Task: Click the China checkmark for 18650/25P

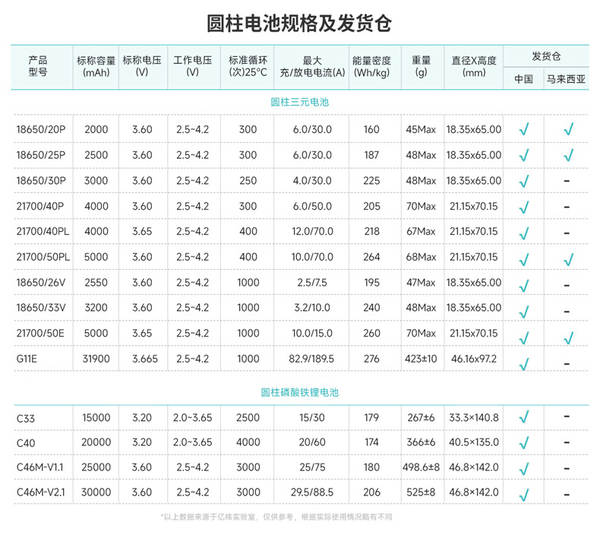Action: click(524, 155)
